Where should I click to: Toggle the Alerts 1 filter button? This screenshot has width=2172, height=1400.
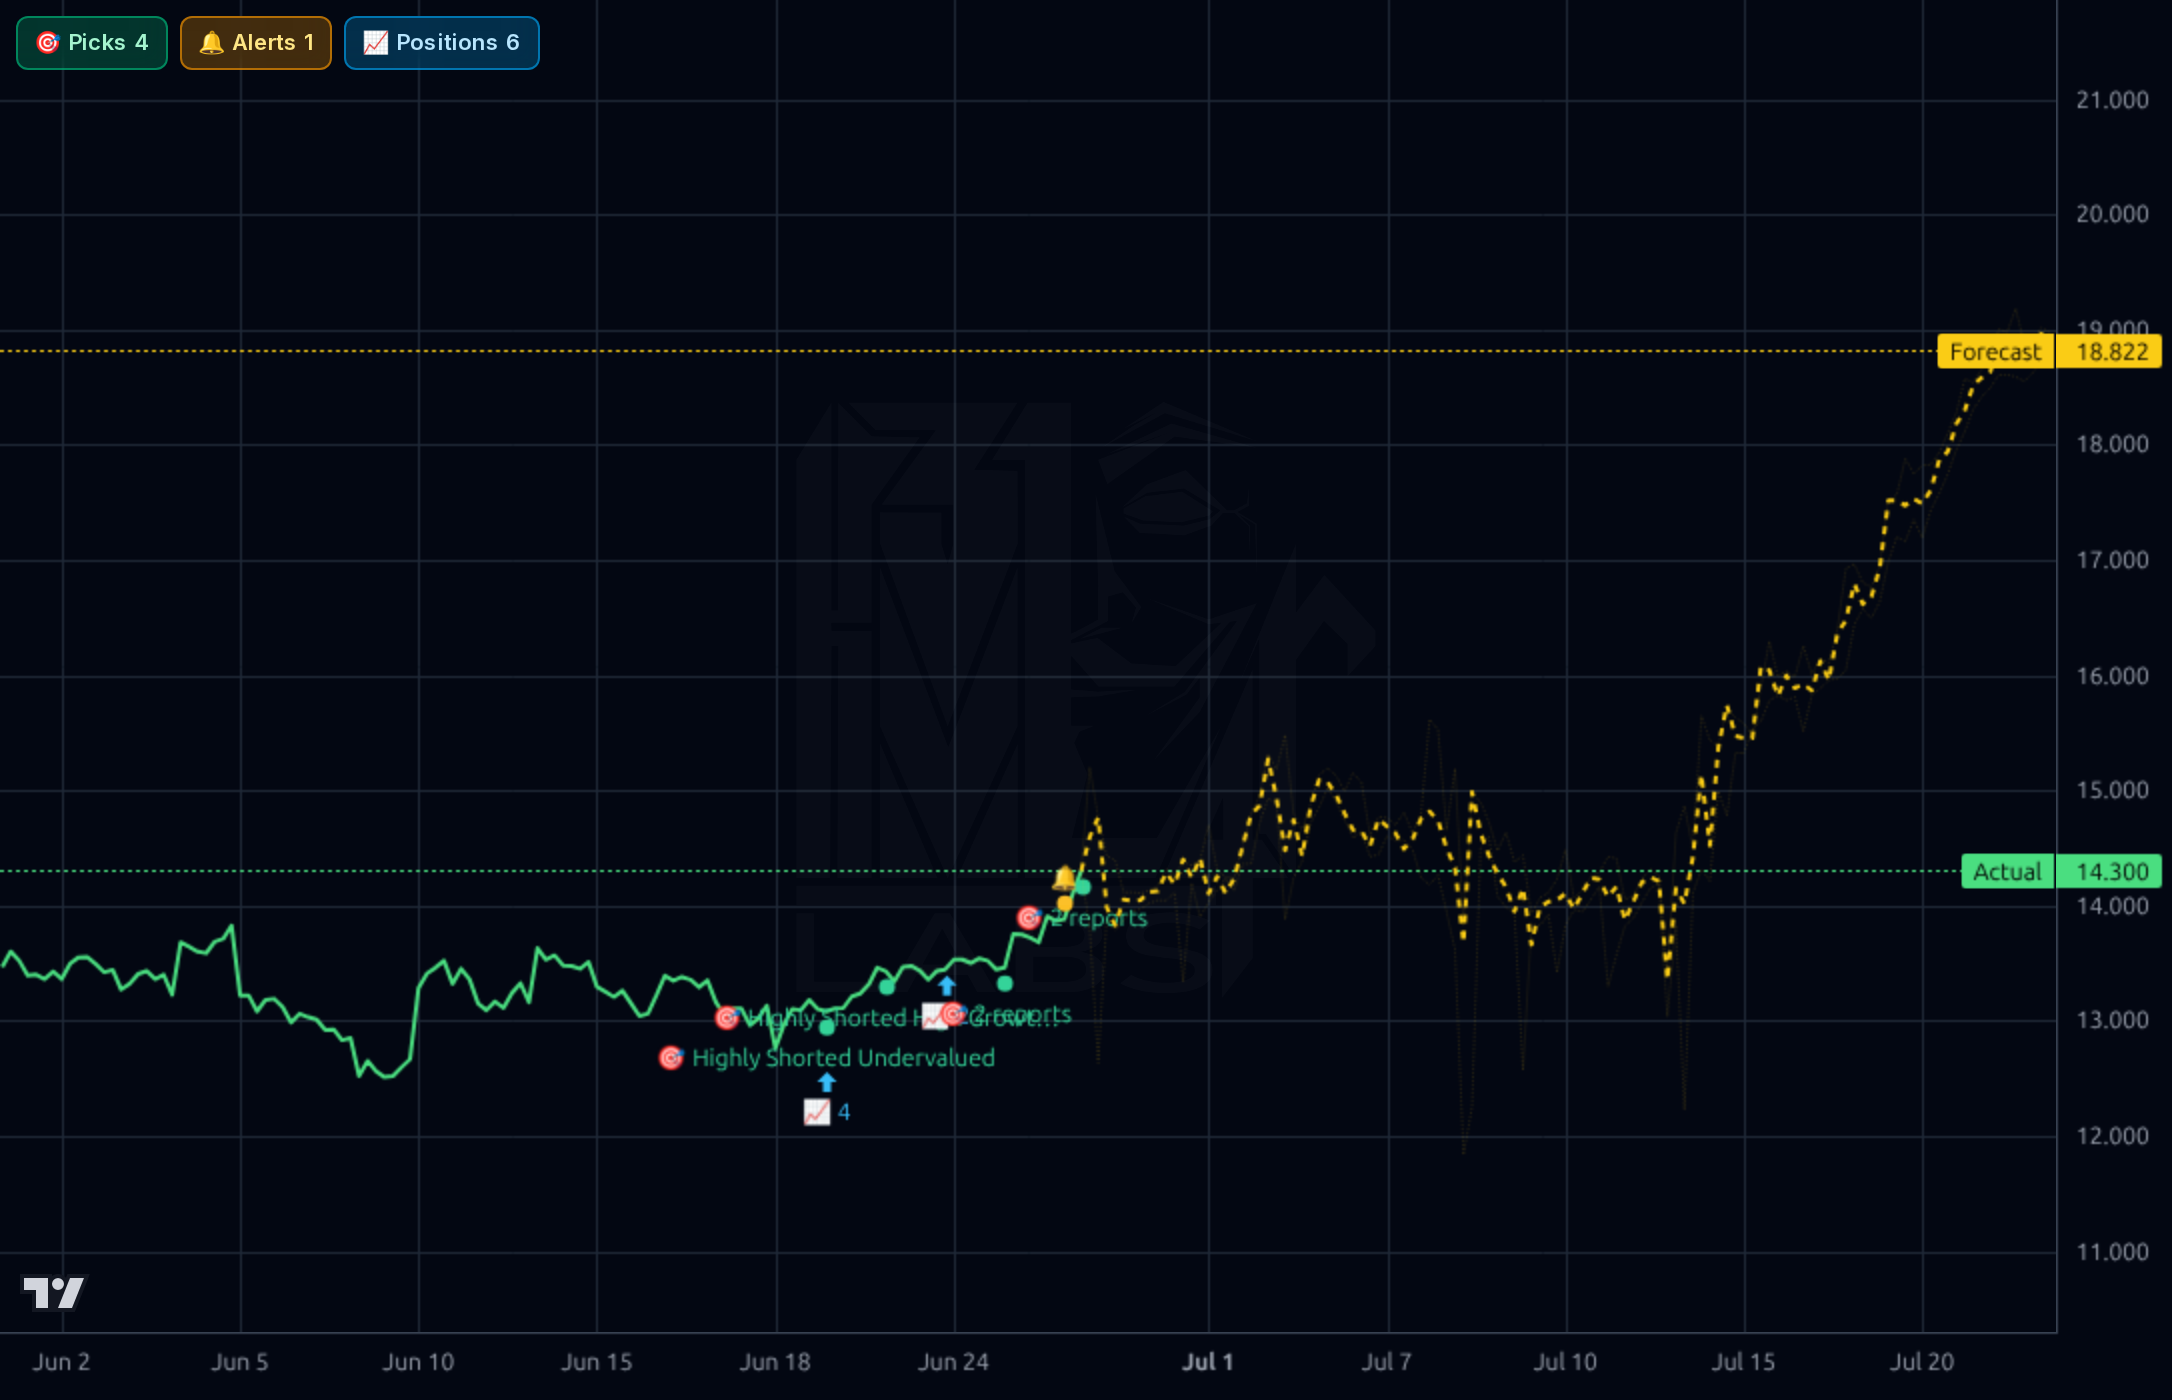coord(256,43)
